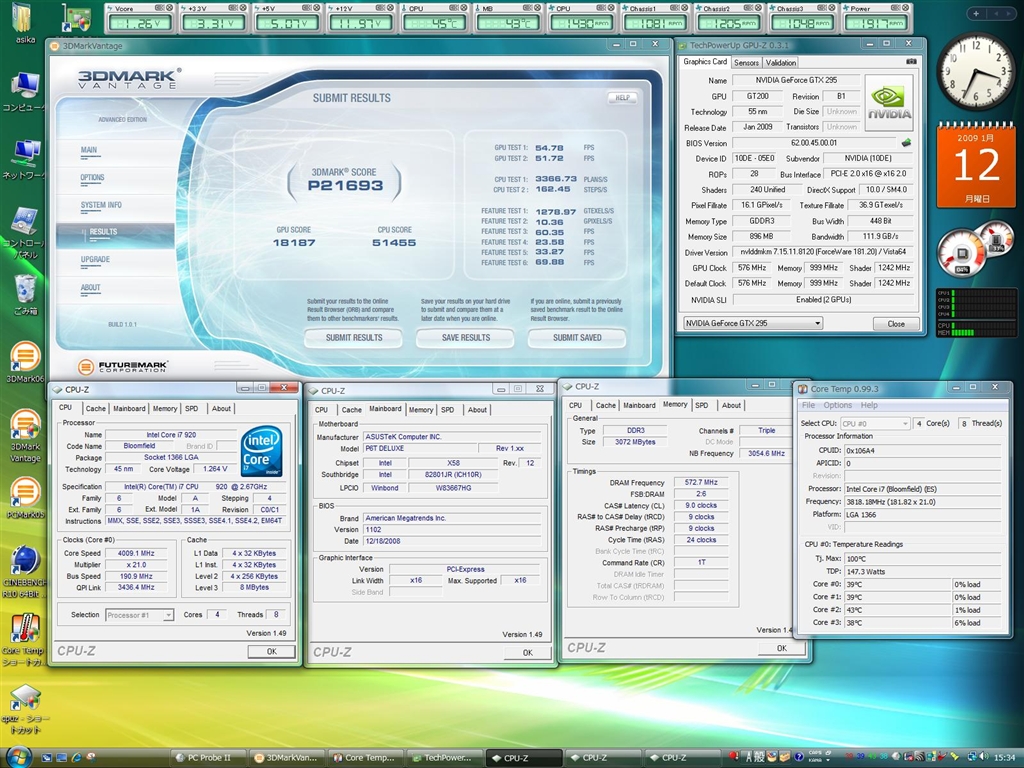Open the SPD tab in Memory CPU-Z window
The width and height of the screenshot is (1024, 768).
coord(701,405)
